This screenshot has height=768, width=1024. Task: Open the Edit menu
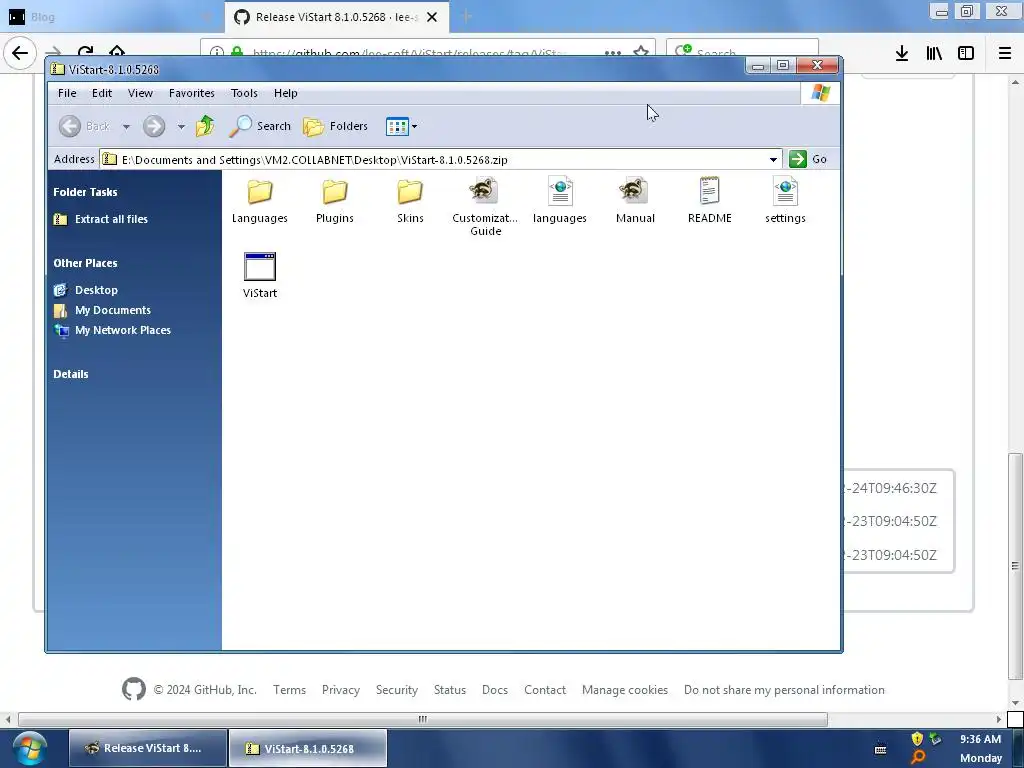coord(102,93)
